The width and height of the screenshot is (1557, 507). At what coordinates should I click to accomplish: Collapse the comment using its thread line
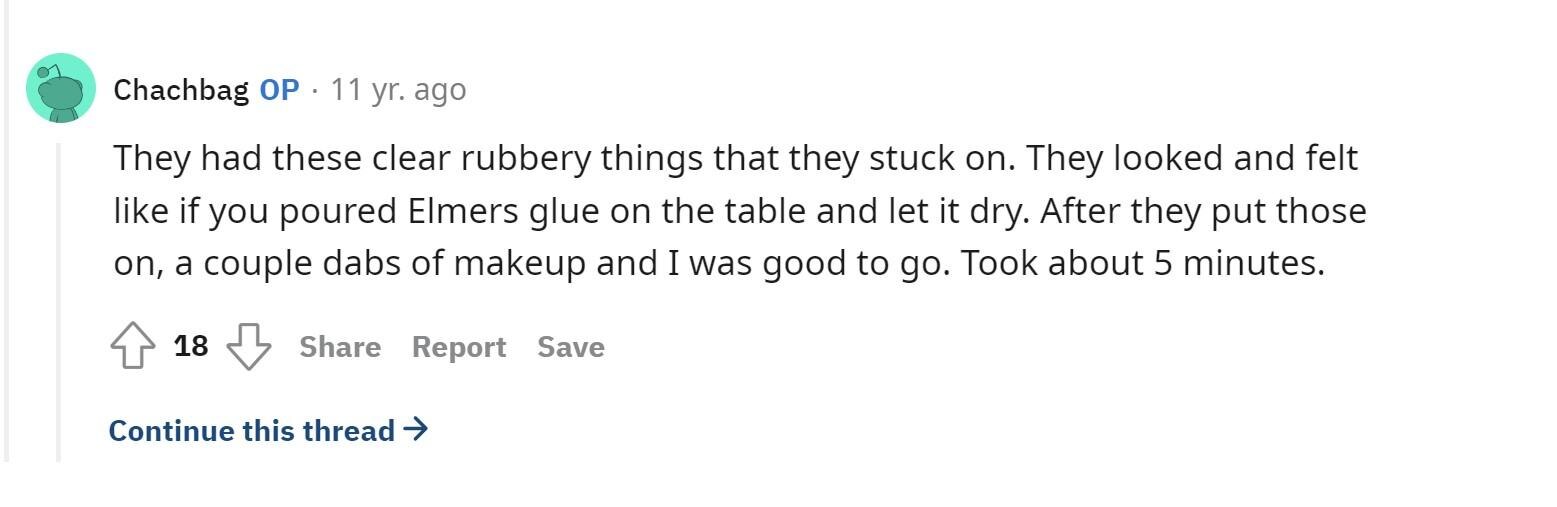(x=58, y=300)
